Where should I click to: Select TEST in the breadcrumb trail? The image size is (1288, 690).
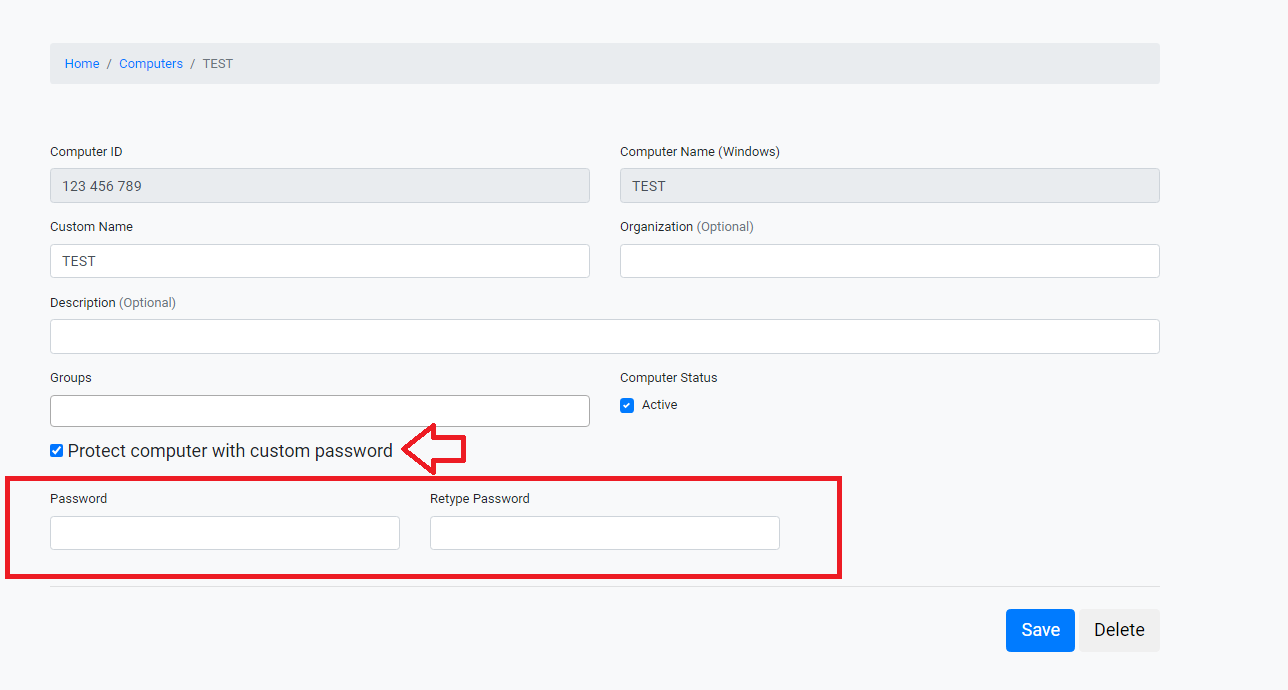(x=217, y=63)
